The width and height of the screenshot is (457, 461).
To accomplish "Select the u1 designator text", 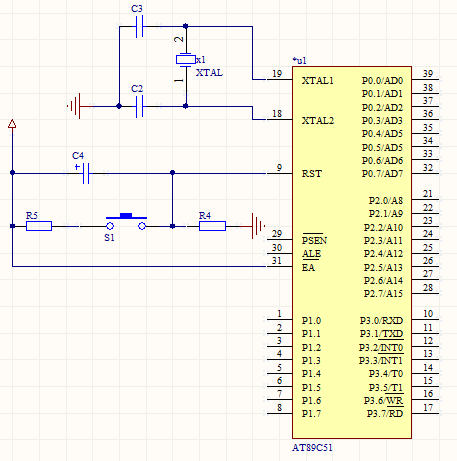I will tap(299, 60).
